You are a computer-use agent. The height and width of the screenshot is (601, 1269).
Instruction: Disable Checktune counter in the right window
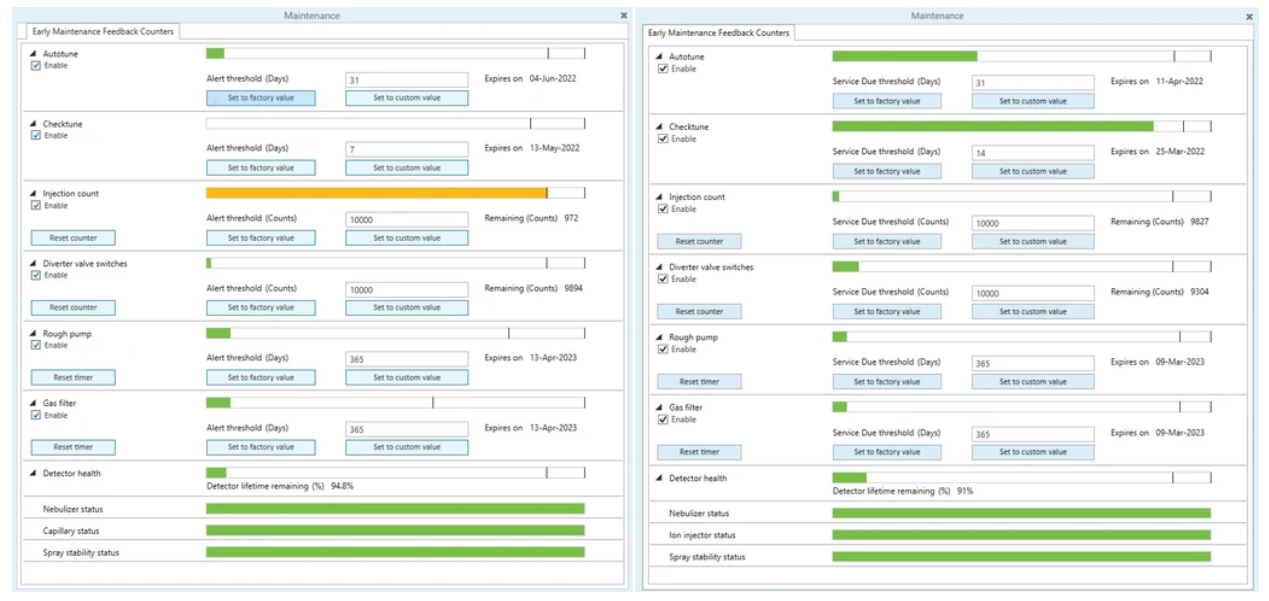662,139
